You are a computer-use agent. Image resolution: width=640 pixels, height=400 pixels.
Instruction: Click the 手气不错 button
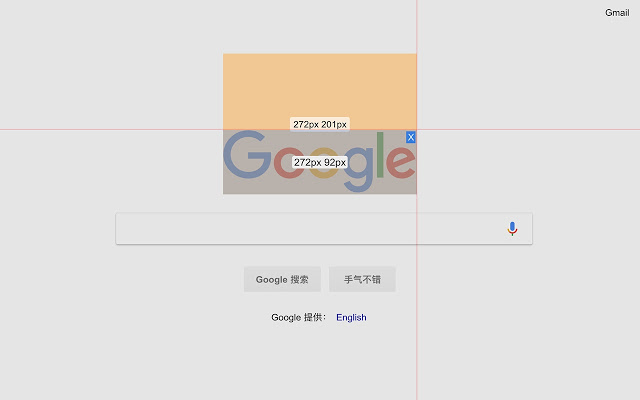(362, 279)
